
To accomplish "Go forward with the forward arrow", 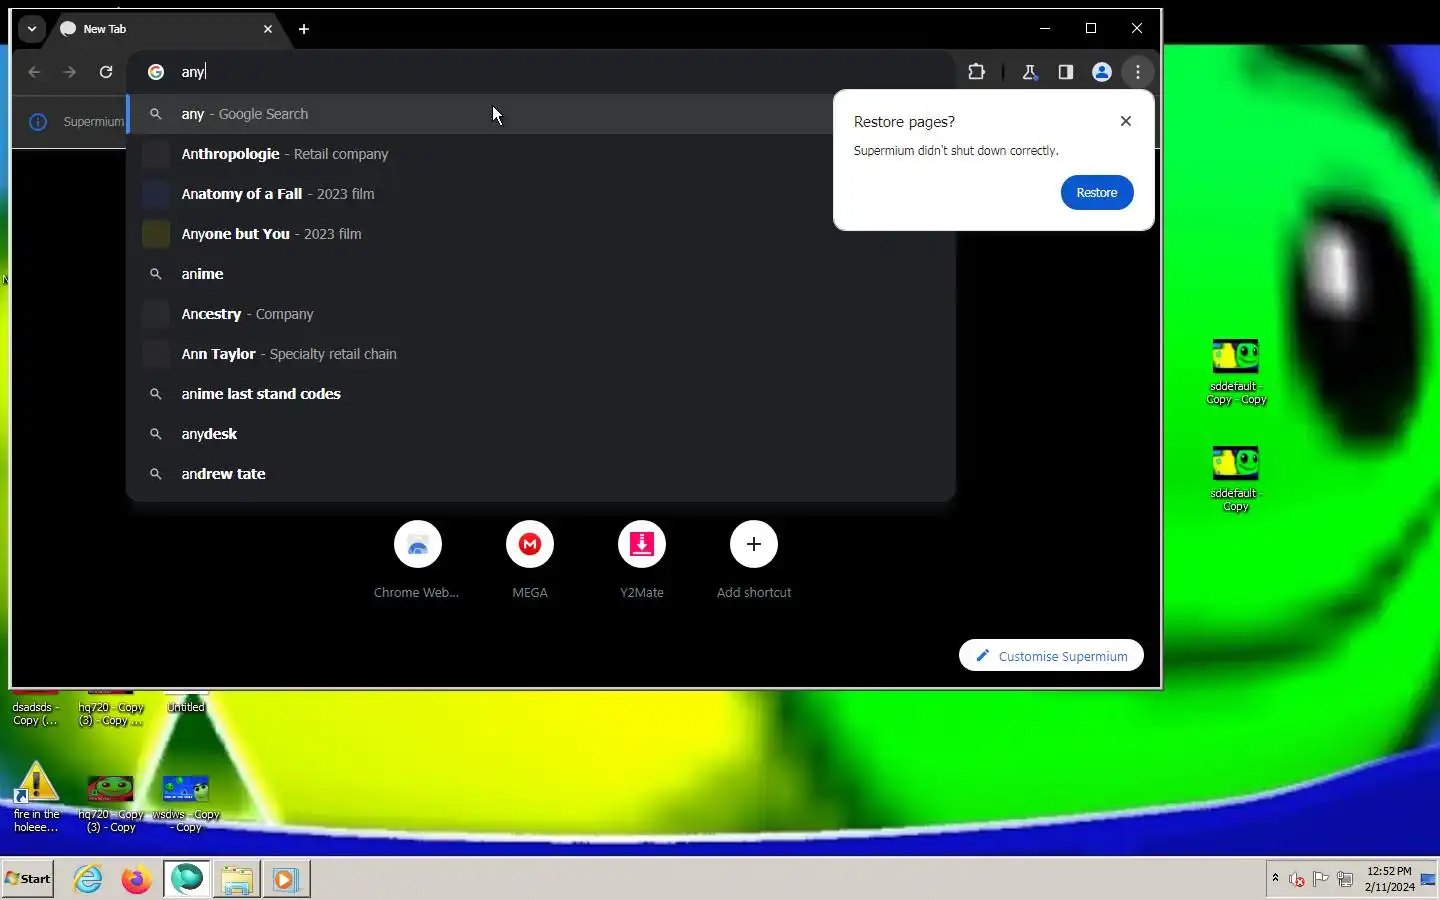I will point(69,72).
